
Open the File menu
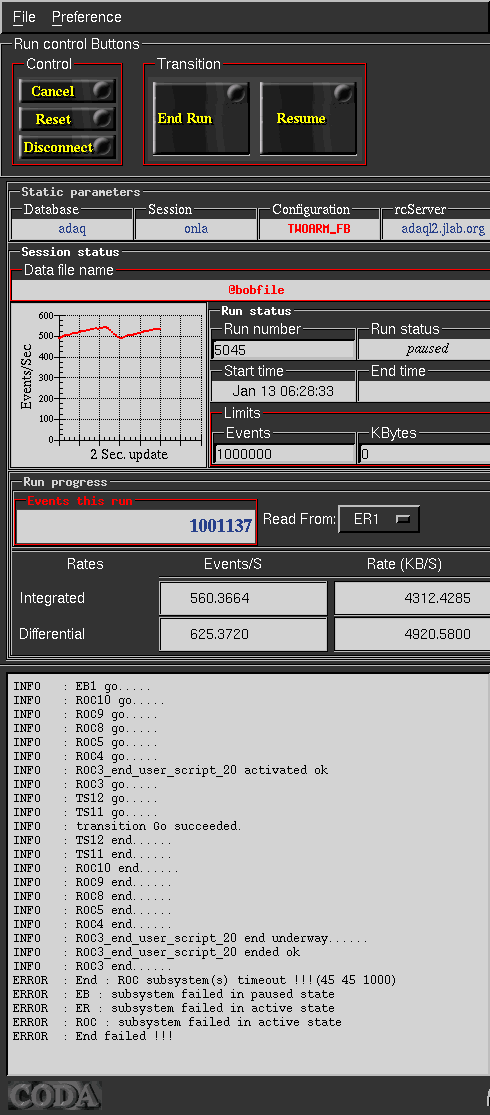24,17
